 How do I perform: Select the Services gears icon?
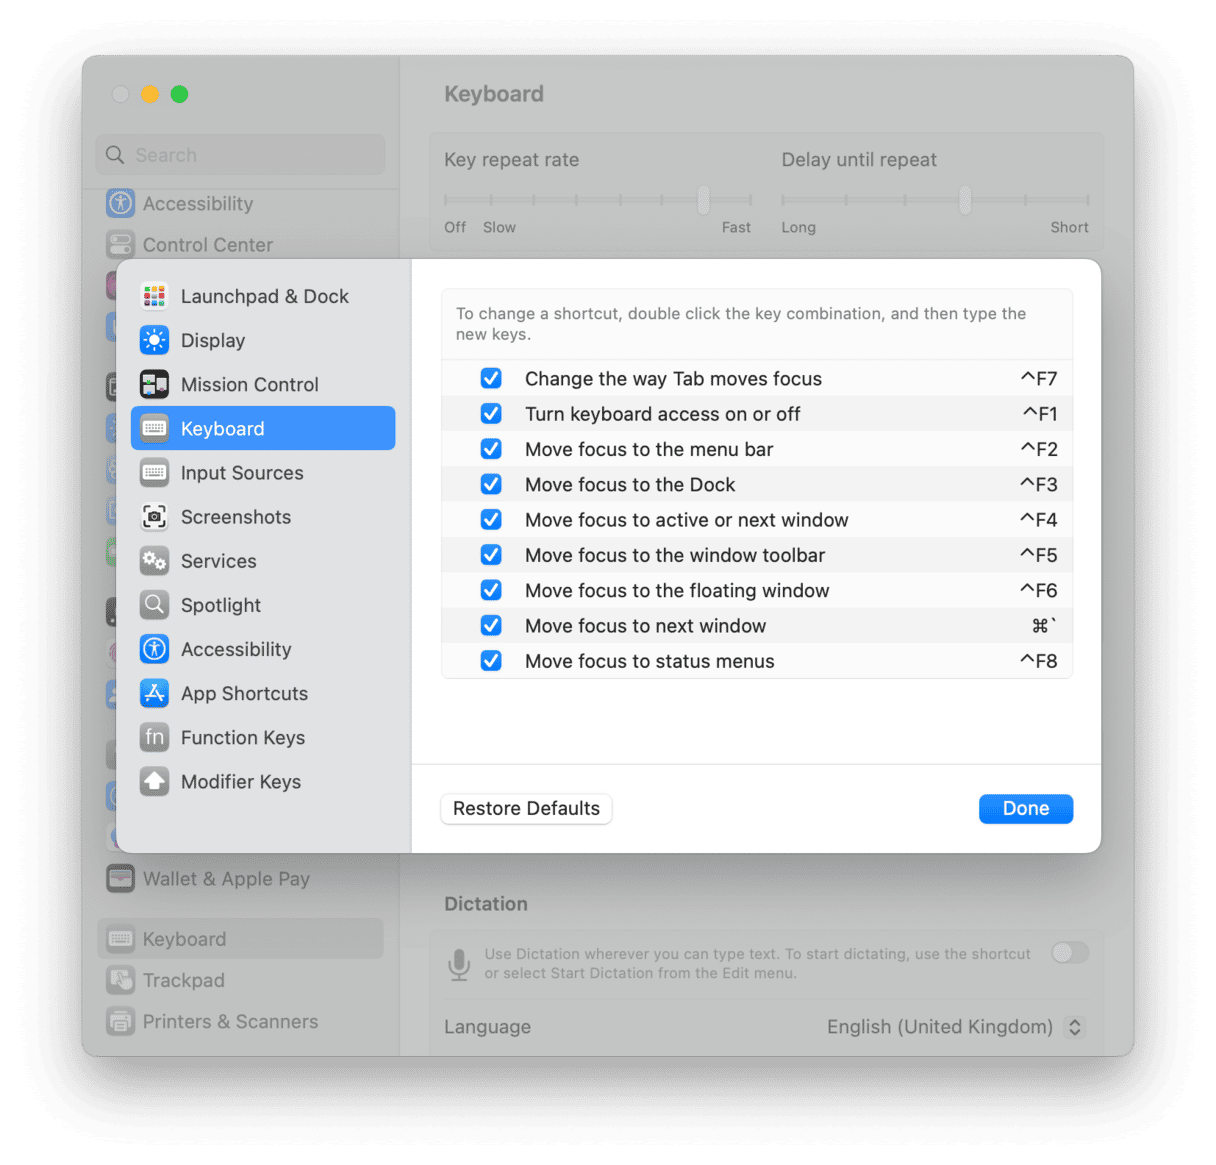pos(154,561)
